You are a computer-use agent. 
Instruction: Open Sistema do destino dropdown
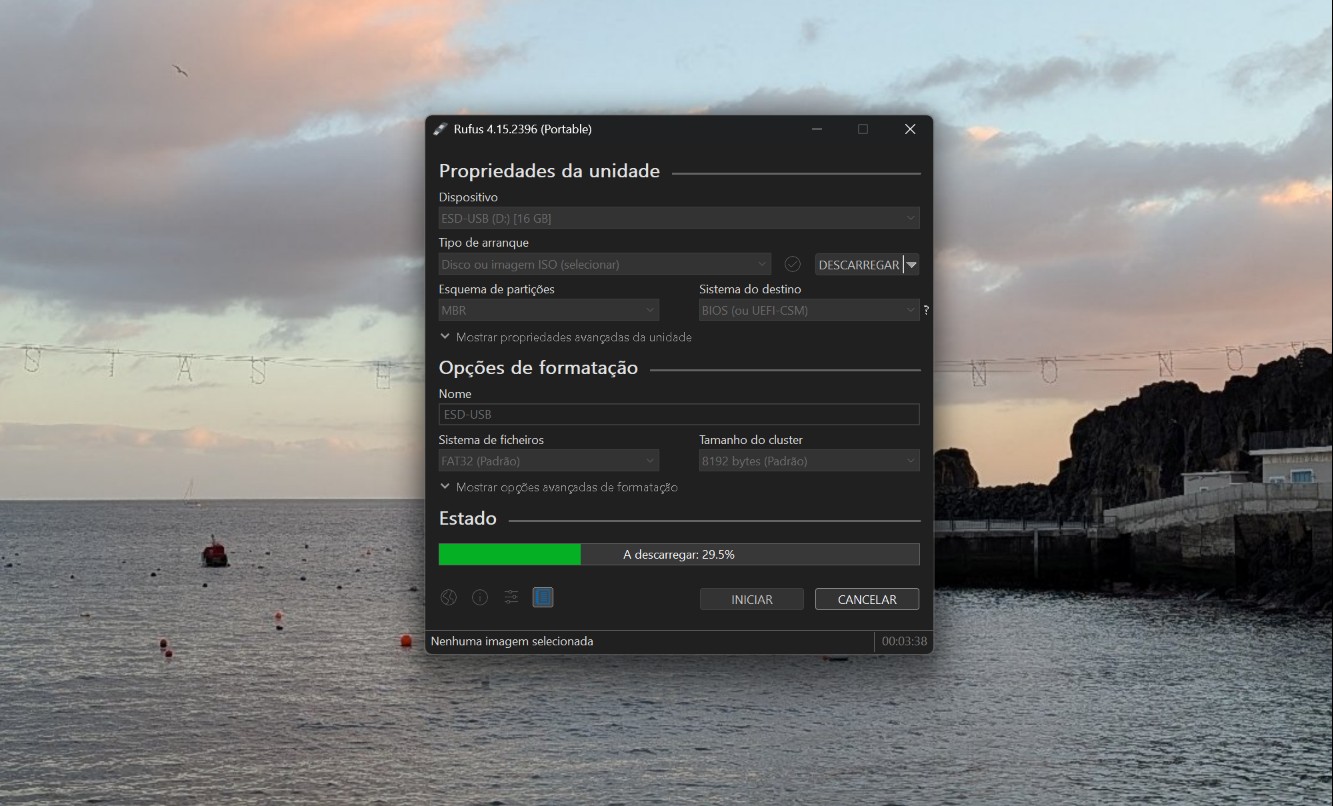pyautogui.click(x=809, y=310)
